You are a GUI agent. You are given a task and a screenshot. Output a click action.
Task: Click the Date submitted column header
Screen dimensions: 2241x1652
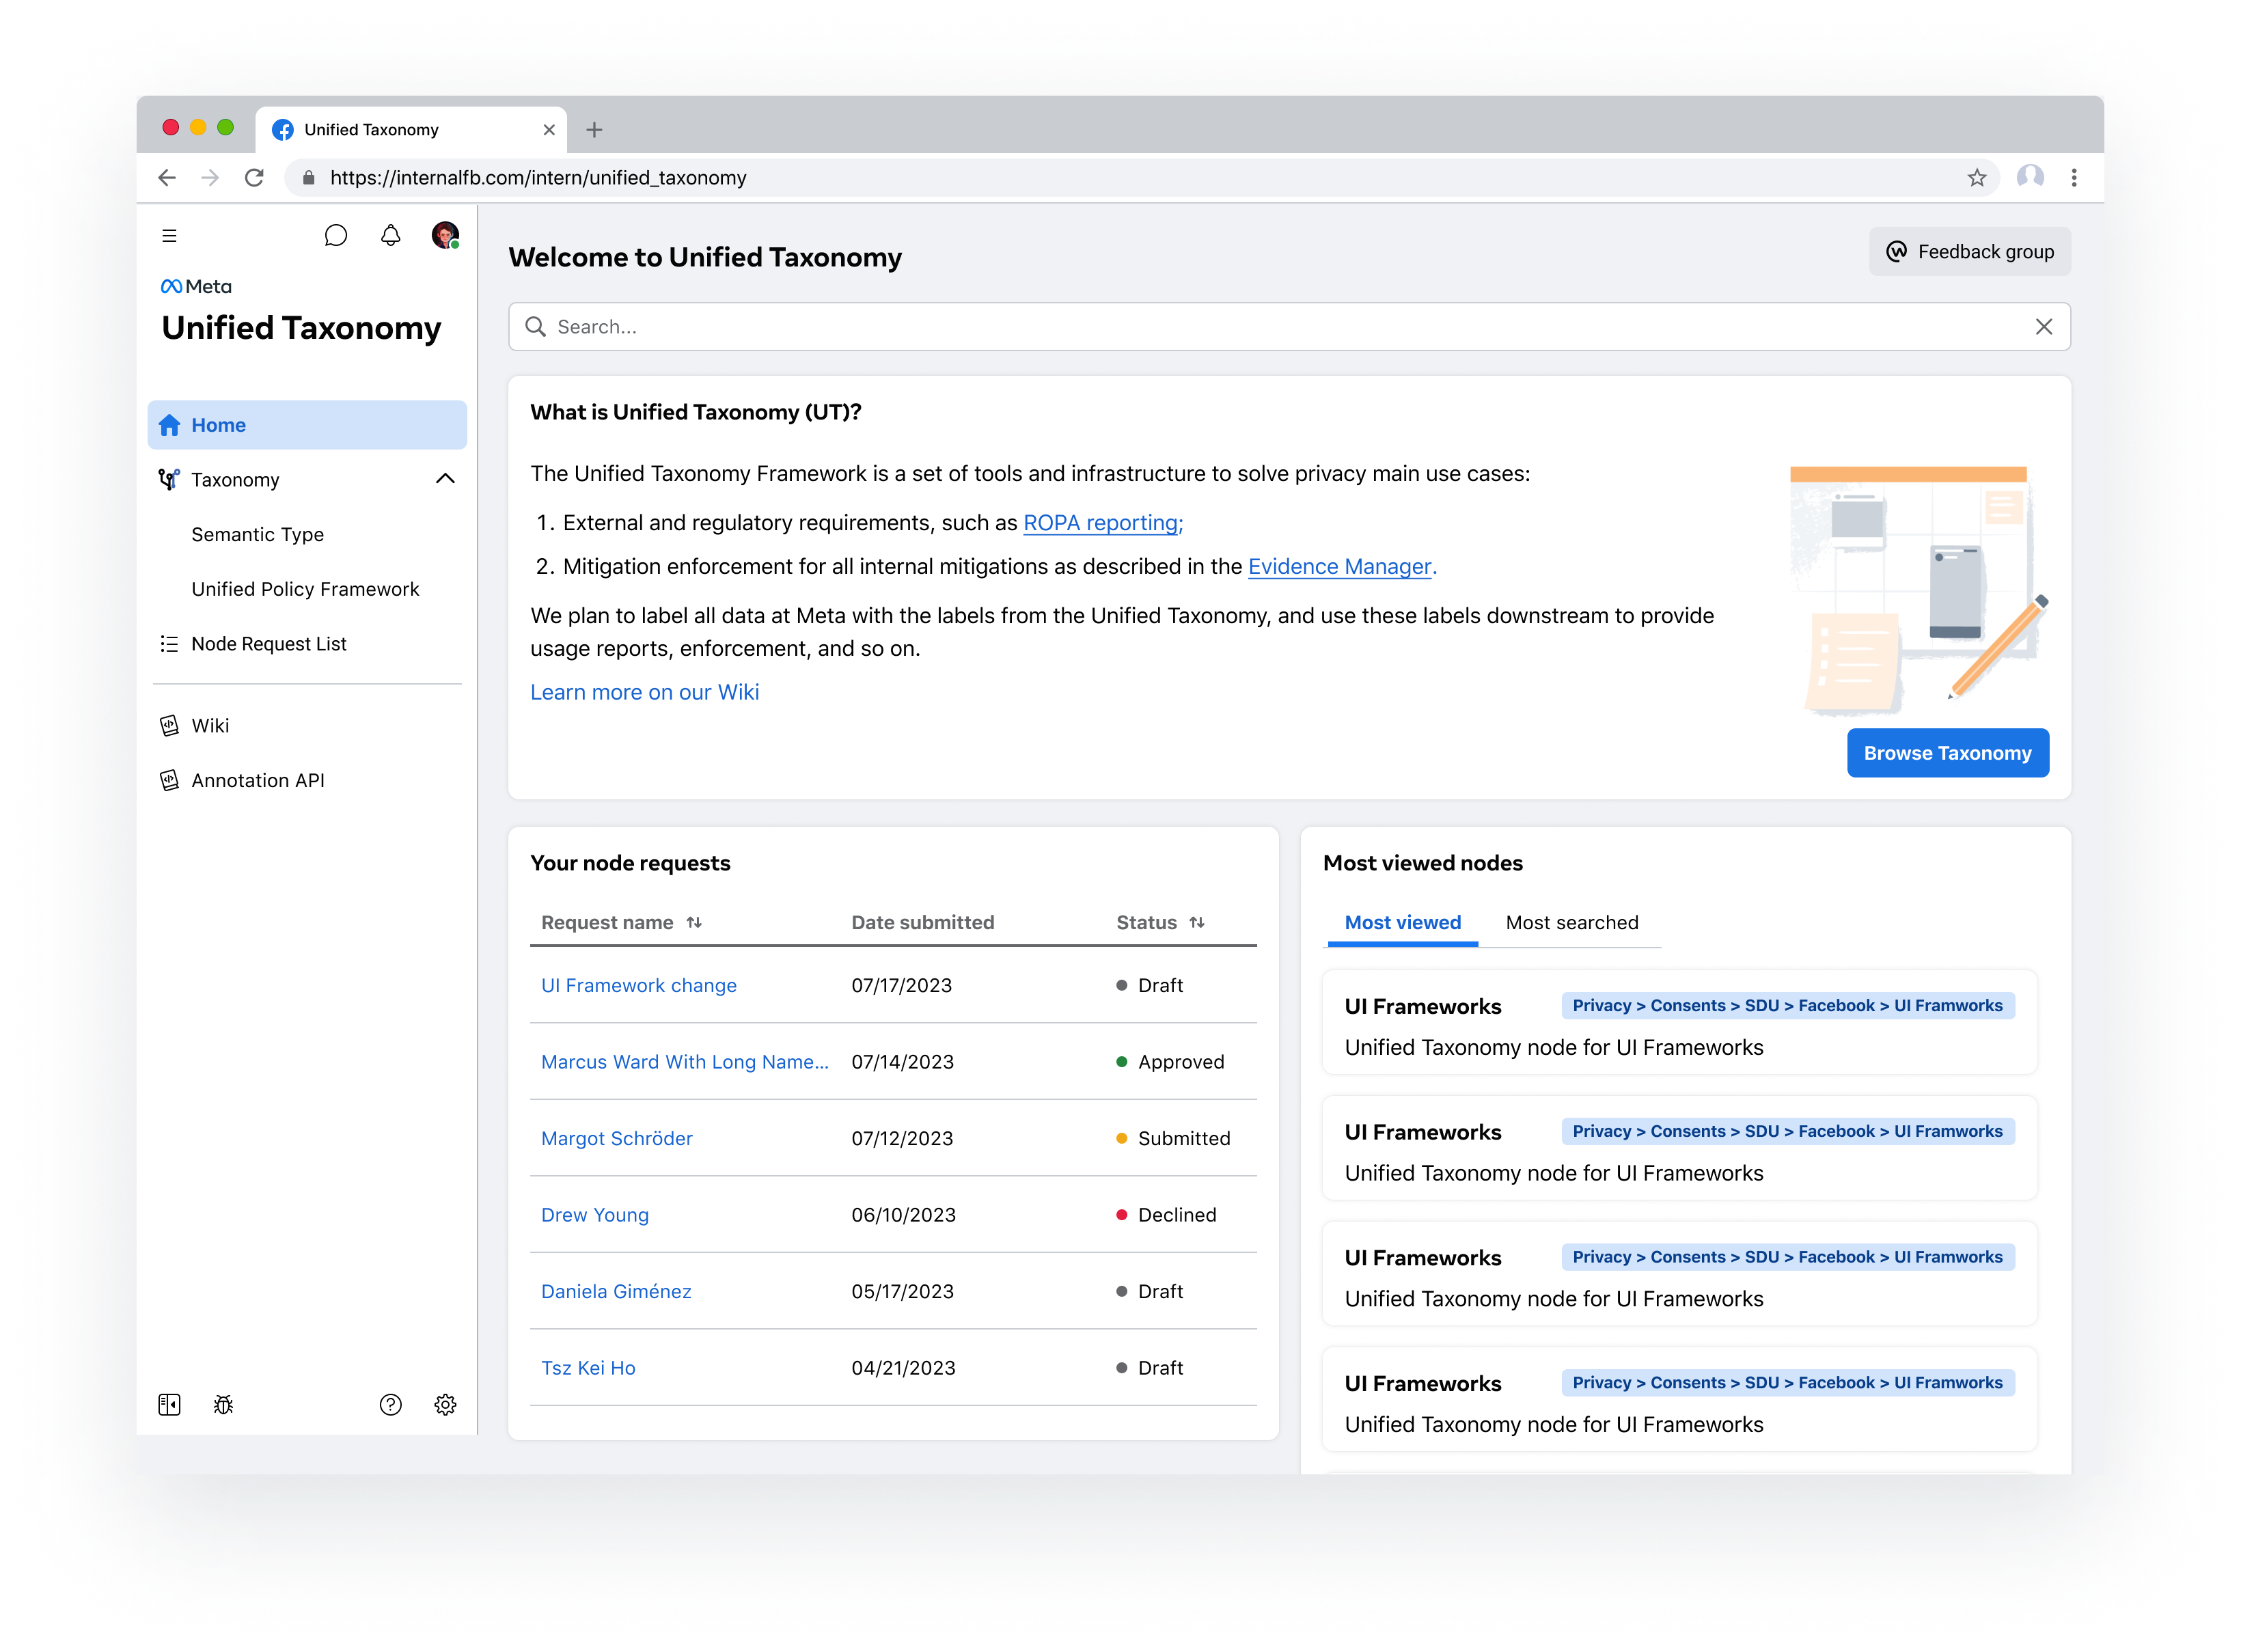click(x=923, y=923)
